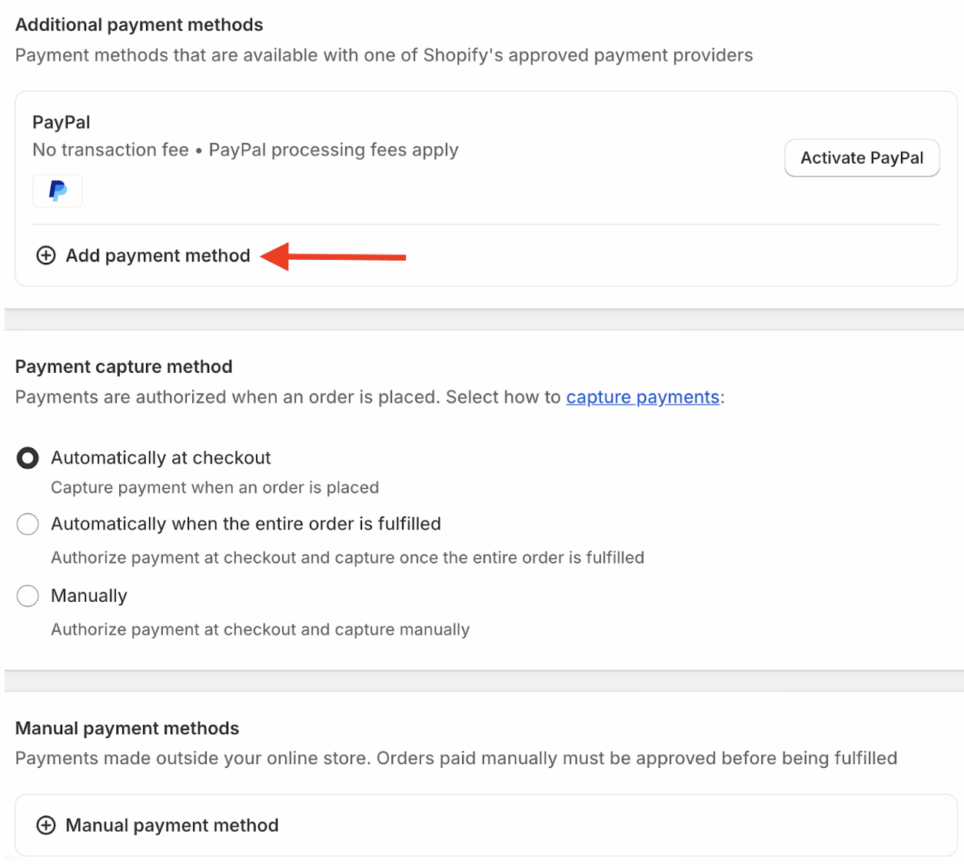Click the Payment capture method heading
This screenshot has width=964, height=864.
click(x=123, y=367)
